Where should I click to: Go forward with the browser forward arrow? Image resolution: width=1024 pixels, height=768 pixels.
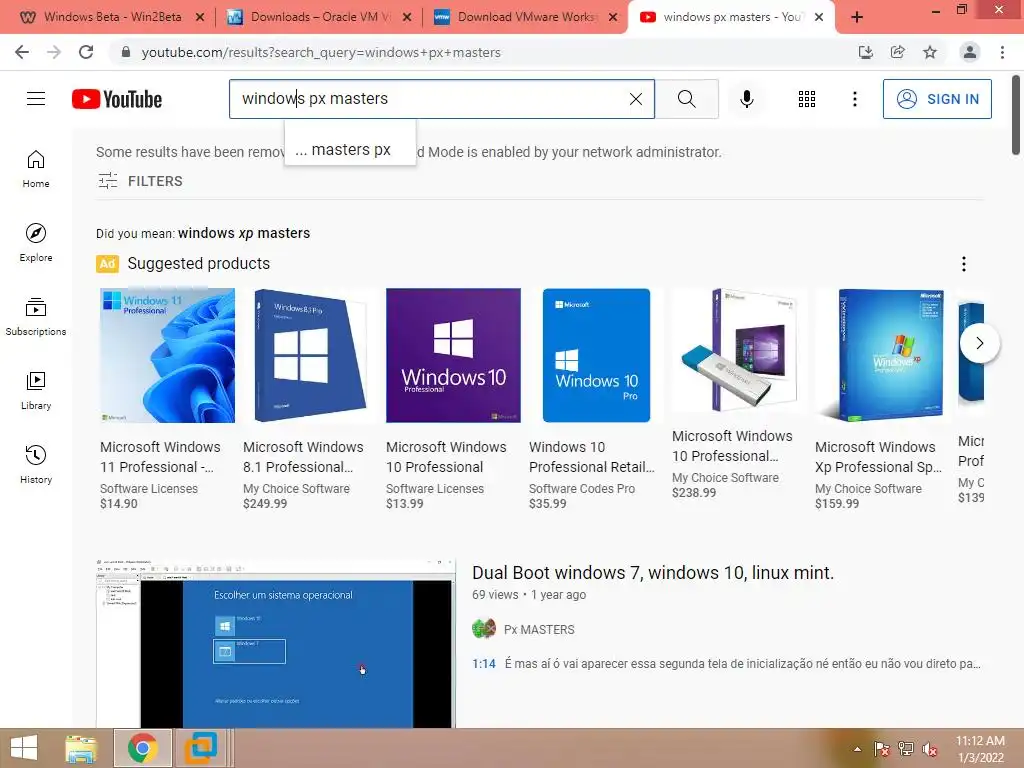tap(54, 52)
